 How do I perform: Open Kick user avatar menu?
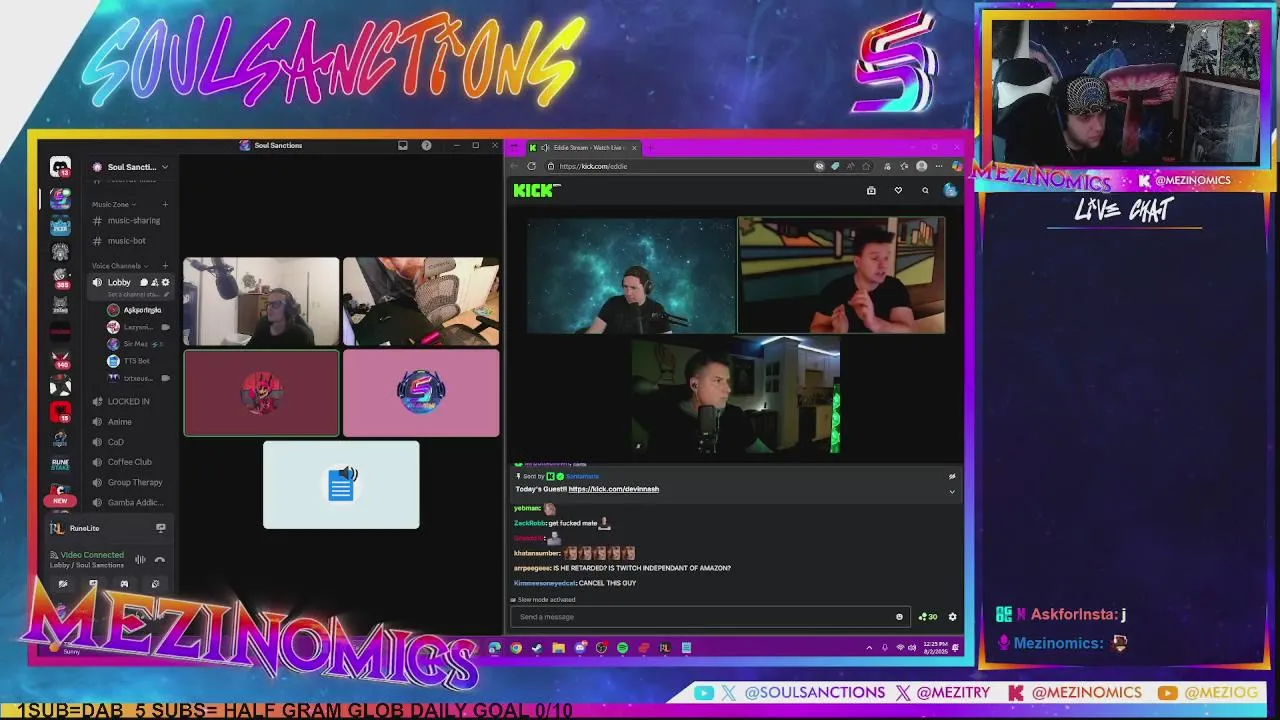point(950,190)
